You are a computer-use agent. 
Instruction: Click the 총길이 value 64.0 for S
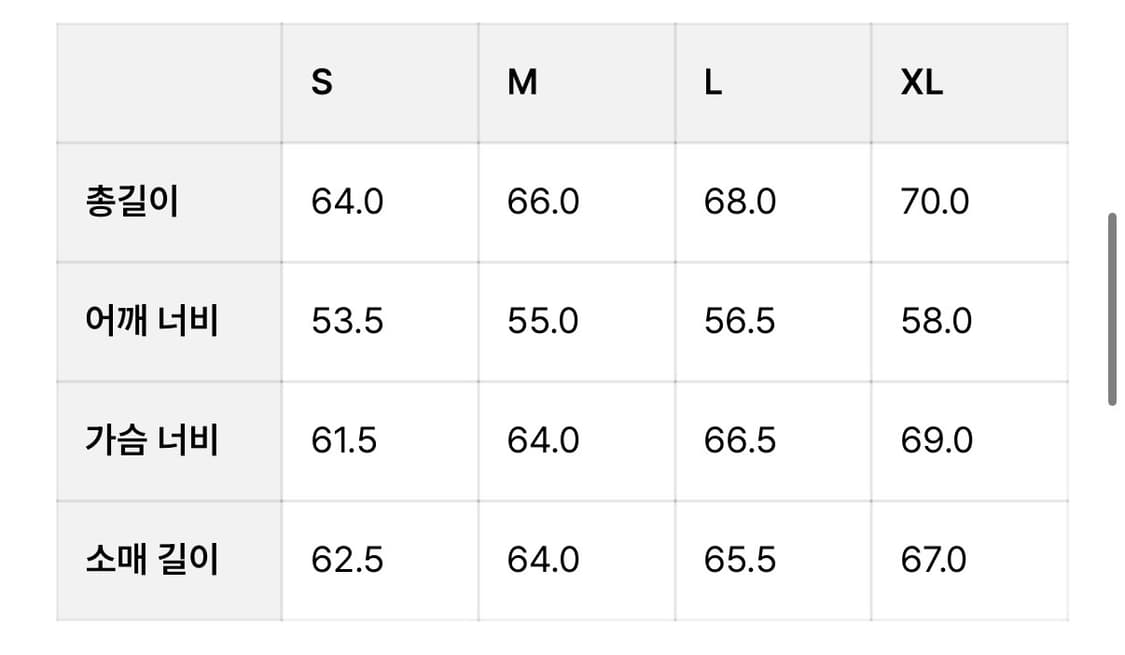tap(347, 202)
